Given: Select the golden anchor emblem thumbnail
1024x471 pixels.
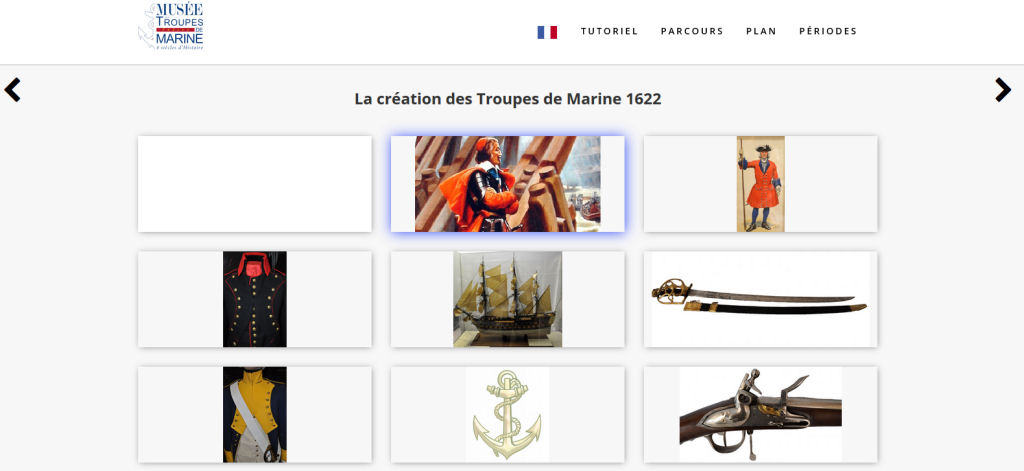Looking at the screenshot, I should point(507,414).
